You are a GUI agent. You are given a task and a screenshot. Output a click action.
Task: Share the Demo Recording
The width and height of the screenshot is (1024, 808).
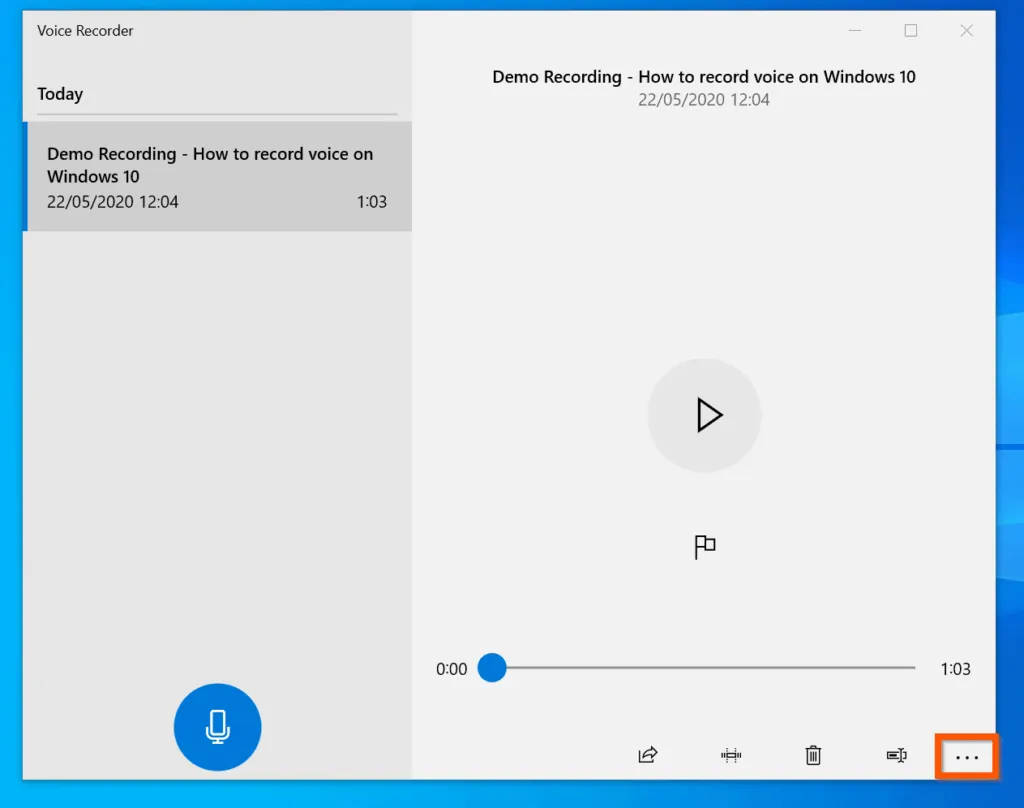tap(647, 756)
